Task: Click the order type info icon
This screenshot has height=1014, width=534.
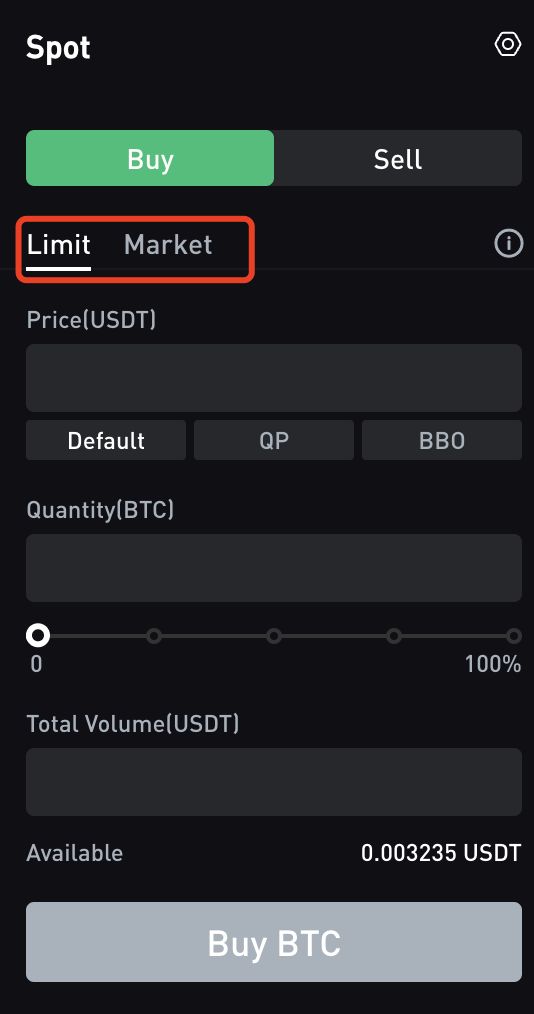Action: [508, 244]
